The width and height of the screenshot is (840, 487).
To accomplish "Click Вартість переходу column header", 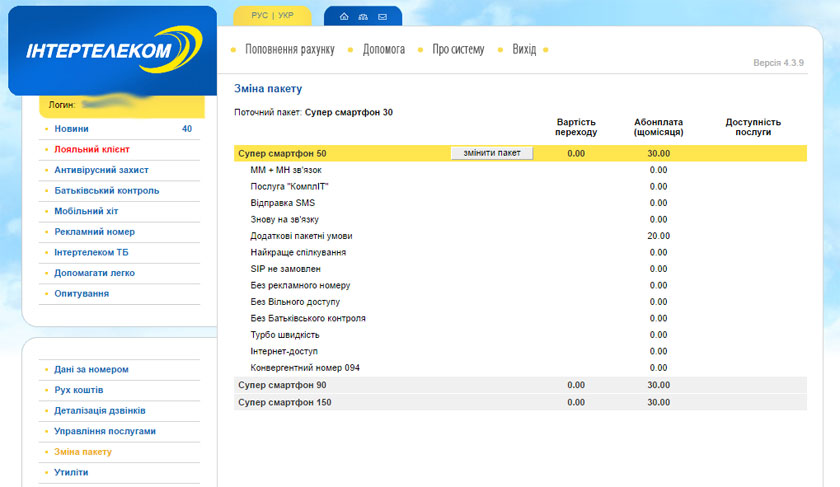I will 576,127.
